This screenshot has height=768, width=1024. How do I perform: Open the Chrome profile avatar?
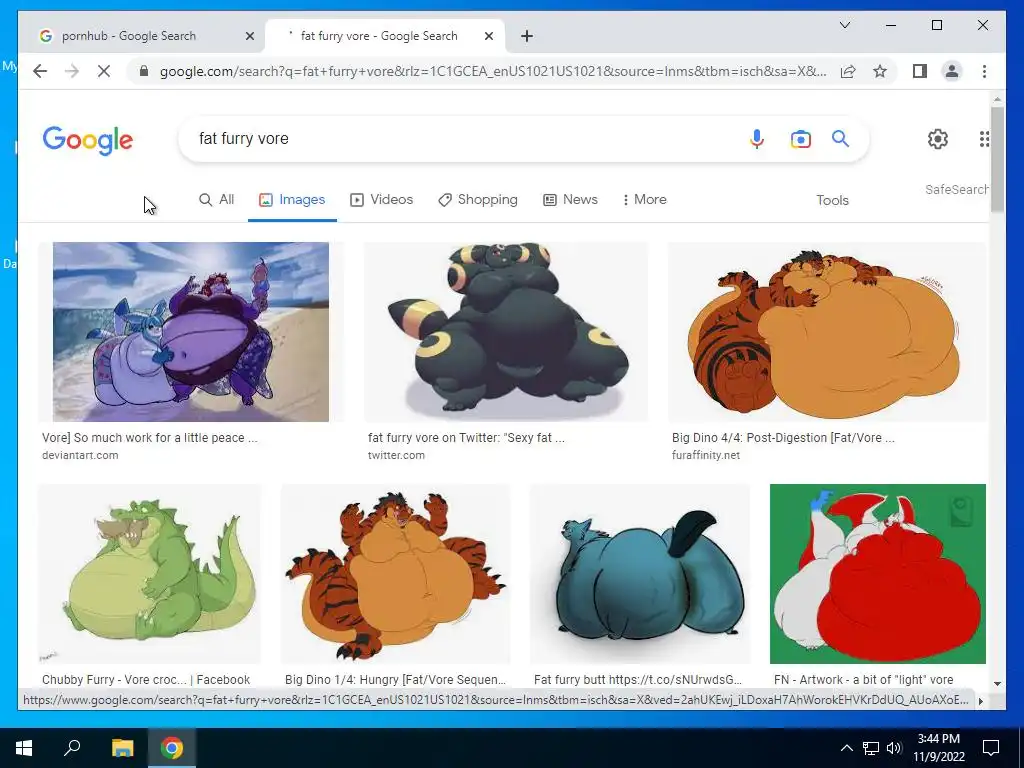coord(952,71)
